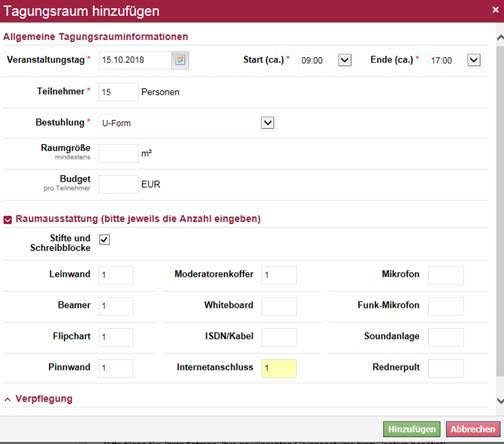Click the Whiteboard quantity field
The width and height of the screenshot is (504, 444).
click(279, 306)
